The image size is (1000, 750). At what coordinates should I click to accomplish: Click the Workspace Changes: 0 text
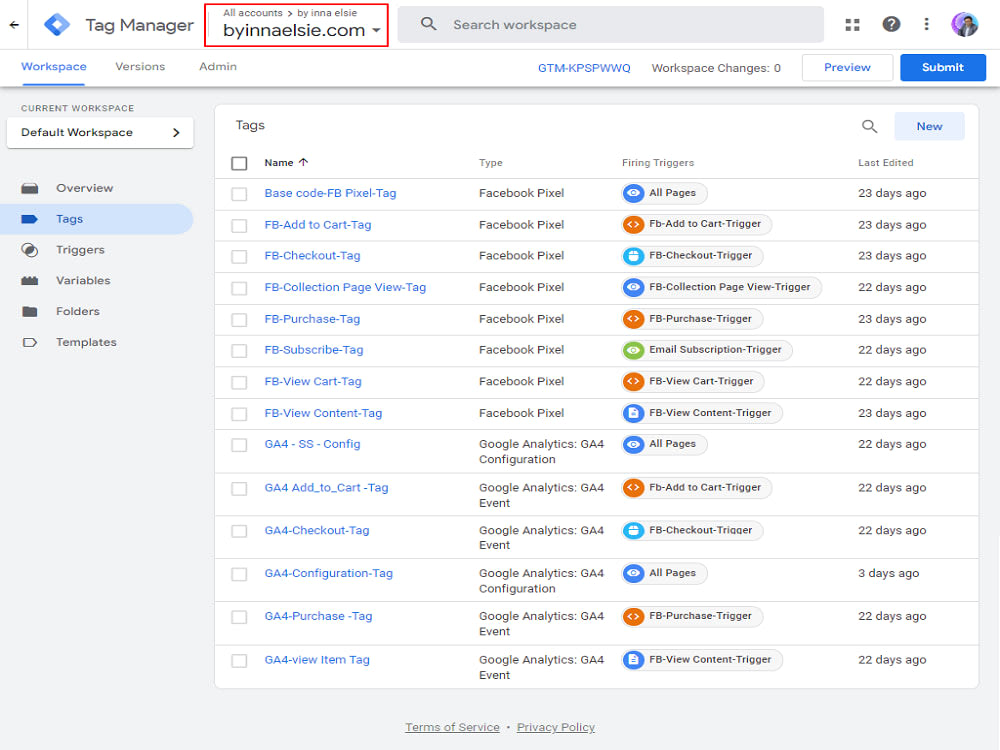tap(716, 68)
